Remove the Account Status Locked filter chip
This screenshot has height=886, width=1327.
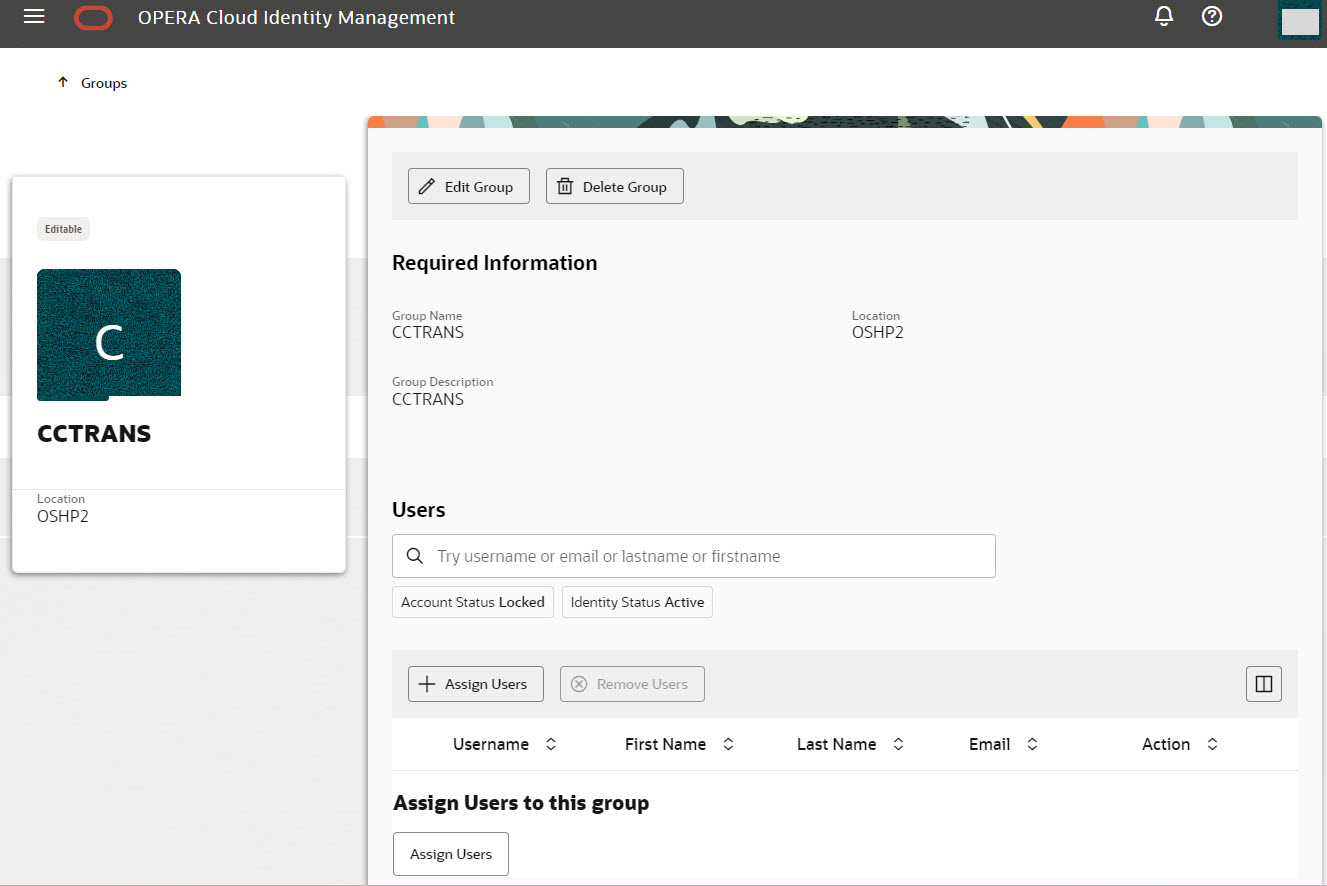click(x=472, y=602)
